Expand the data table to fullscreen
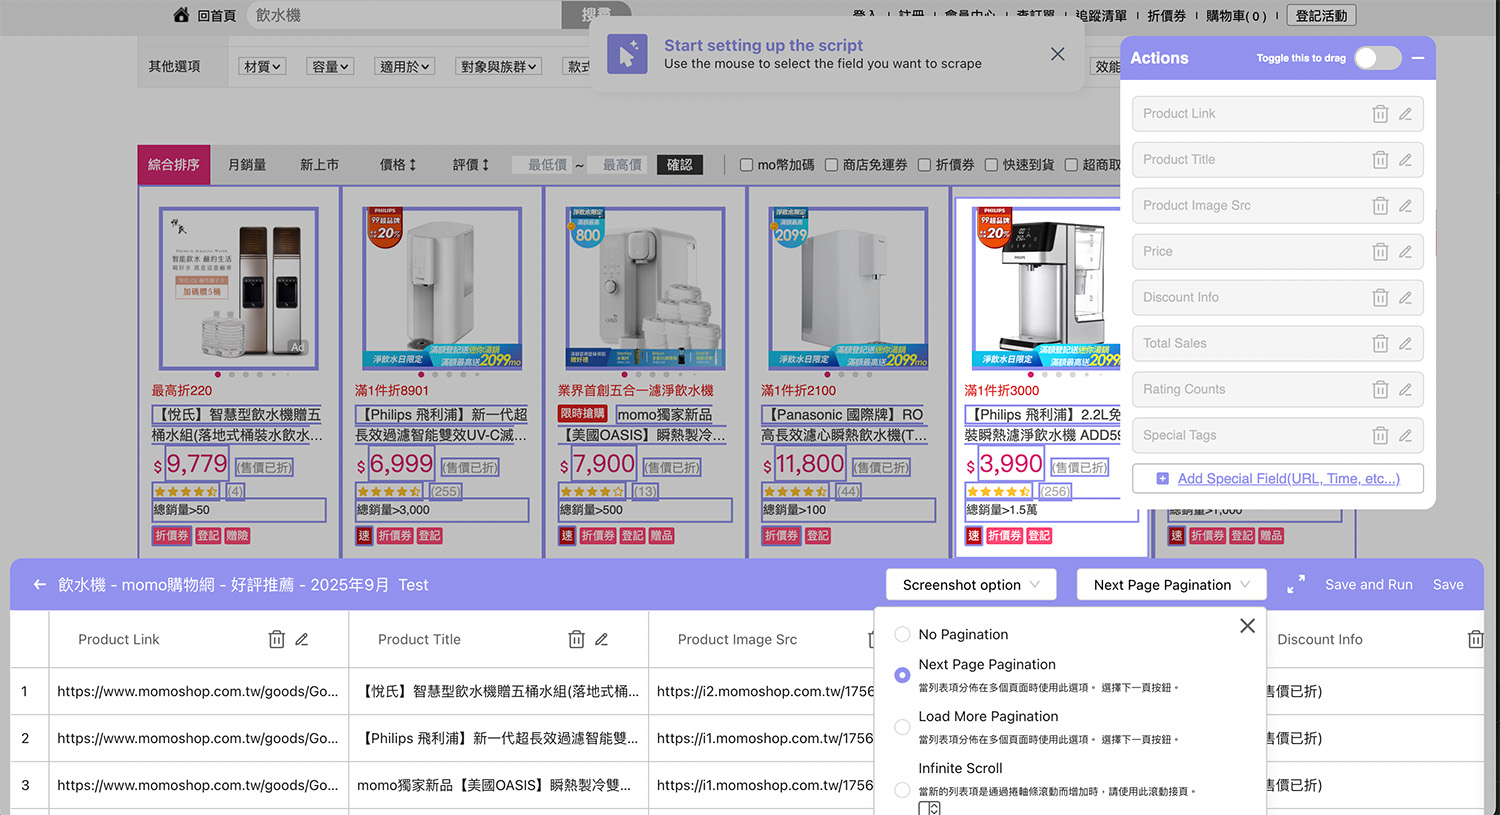 pyautogui.click(x=1295, y=585)
